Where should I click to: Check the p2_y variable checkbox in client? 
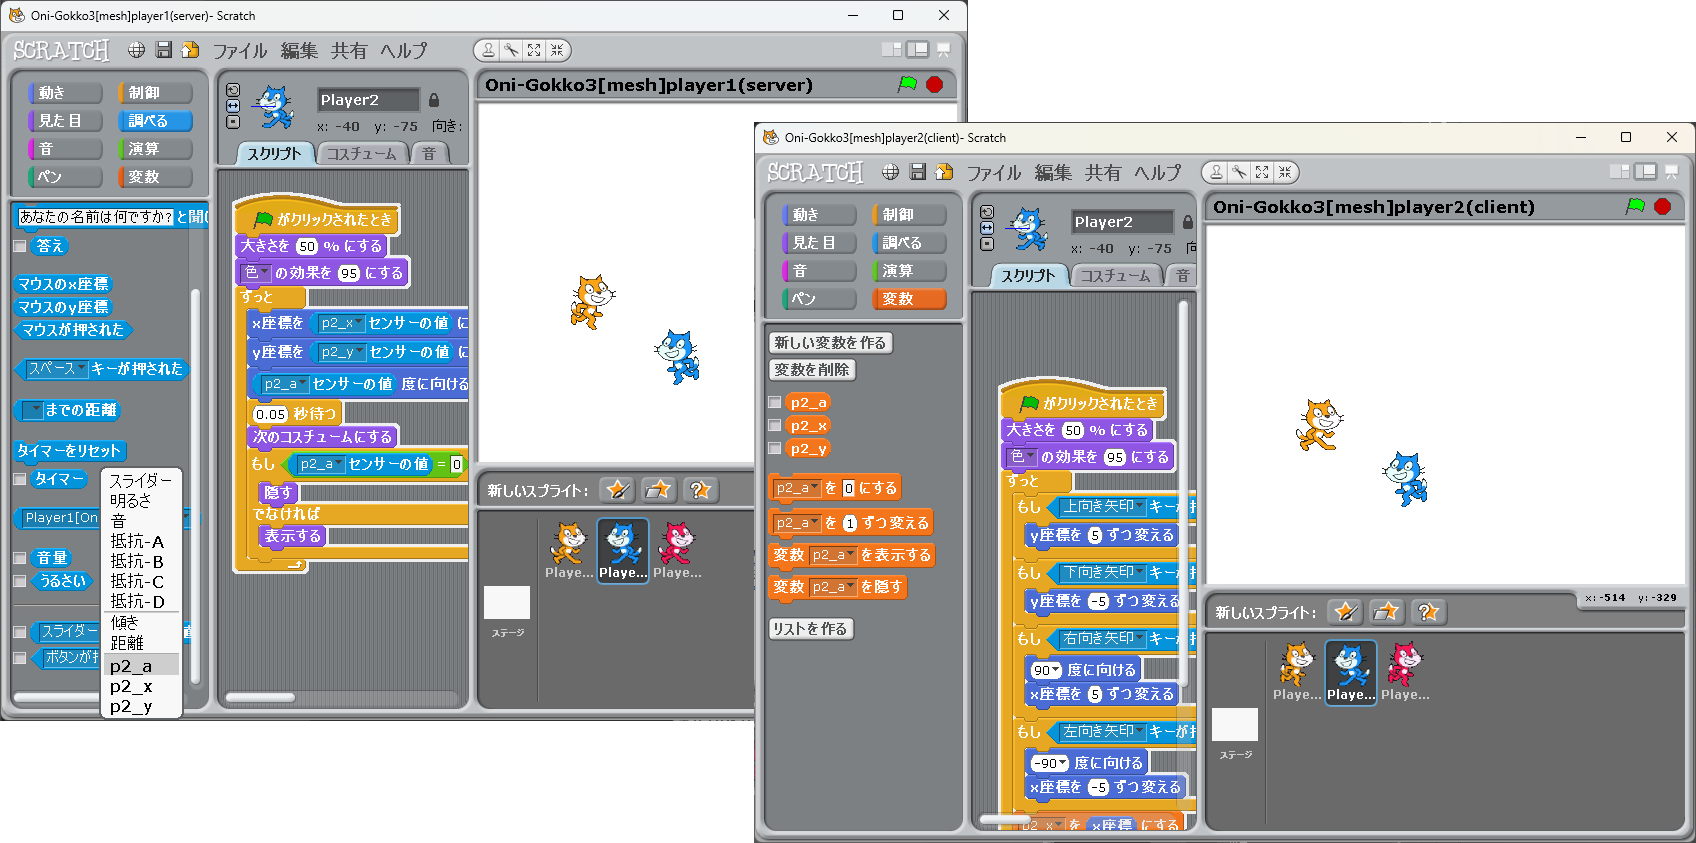(x=775, y=448)
